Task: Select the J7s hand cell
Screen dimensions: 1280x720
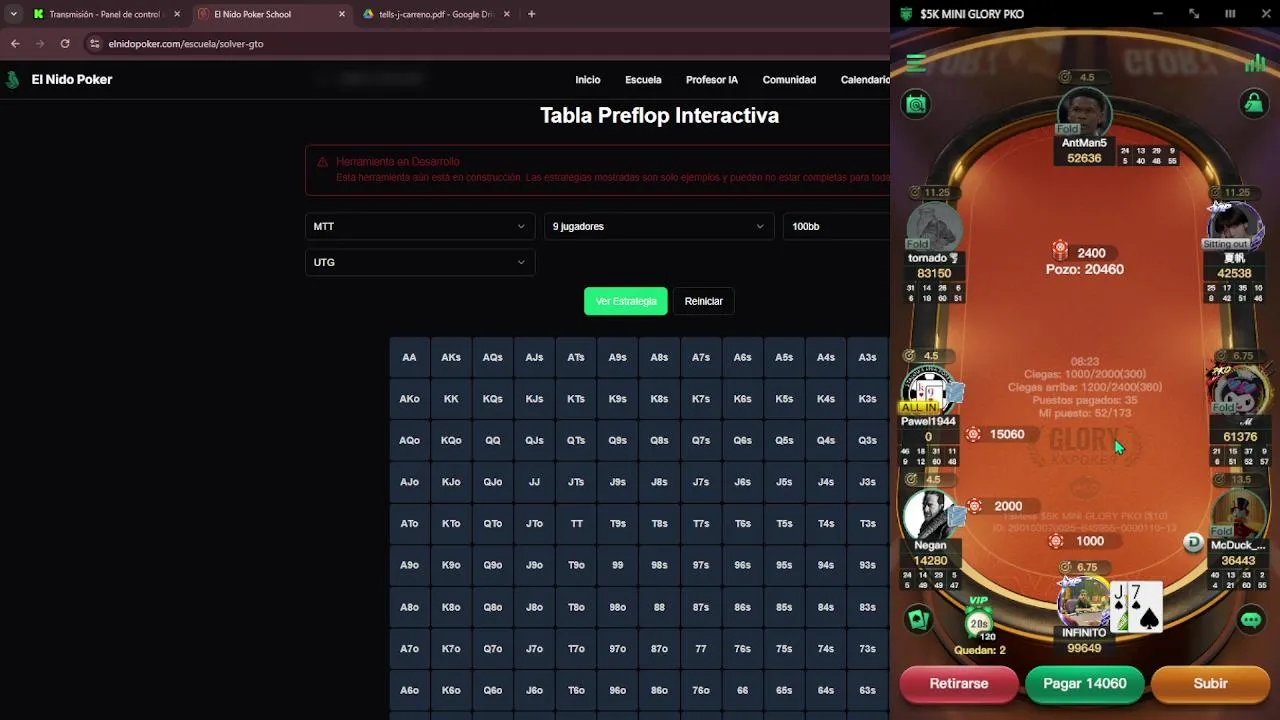Action: [x=701, y=482]
